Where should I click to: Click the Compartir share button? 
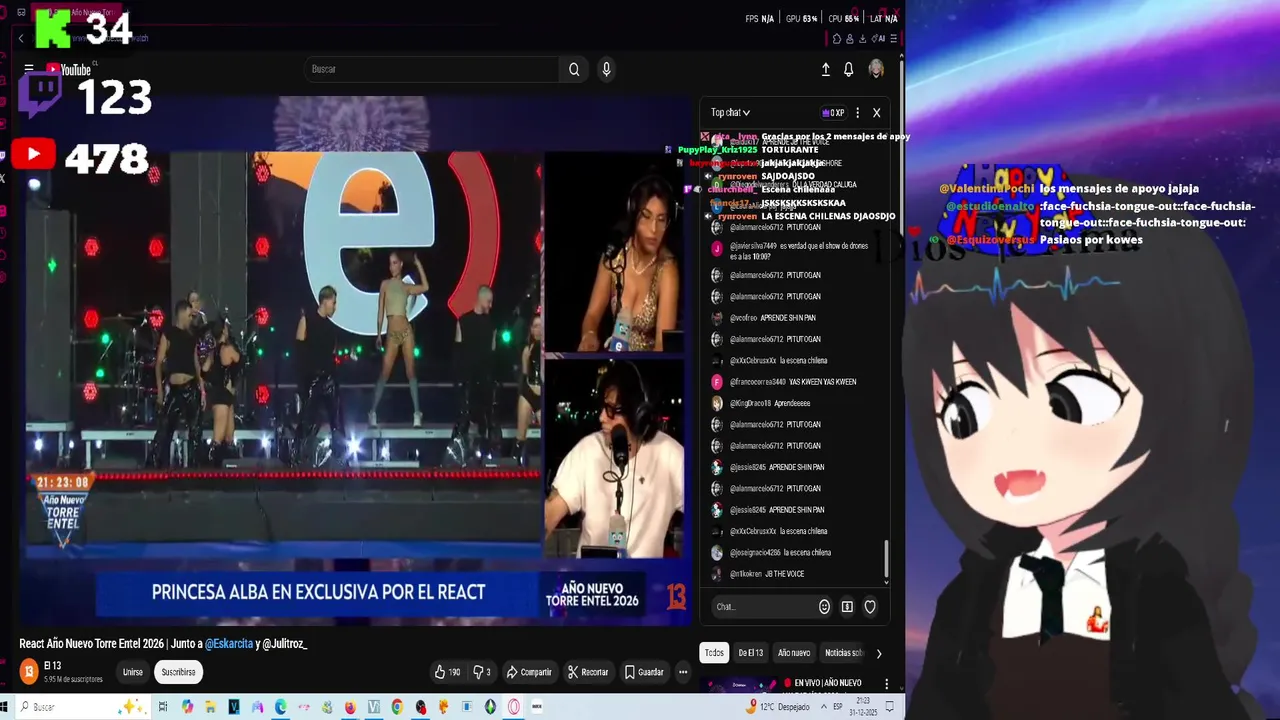[528, 672]
